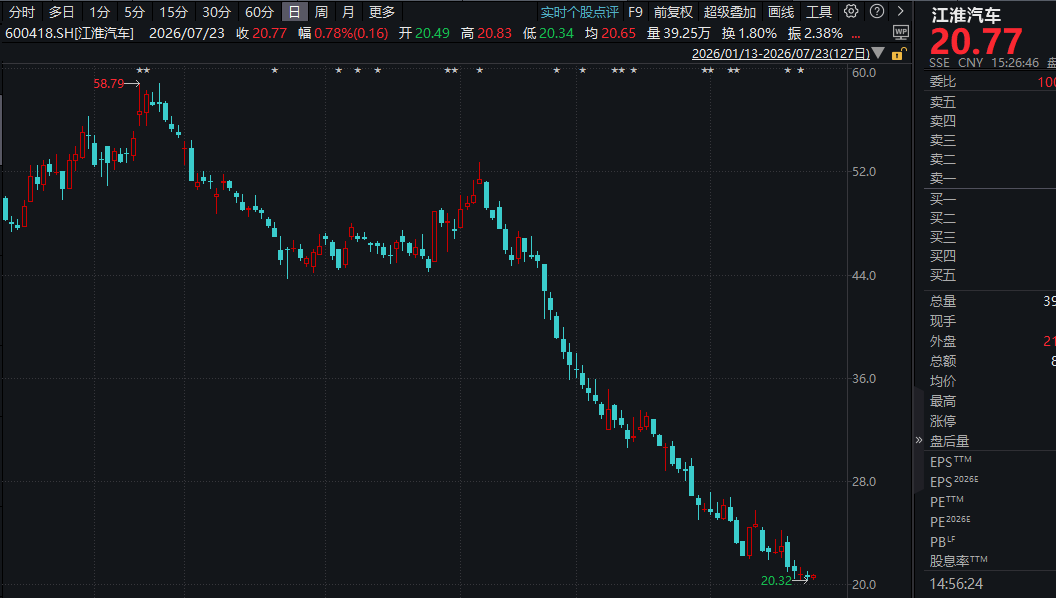
Task: Click the 58.79 high price marker
Action: (108, 84)
